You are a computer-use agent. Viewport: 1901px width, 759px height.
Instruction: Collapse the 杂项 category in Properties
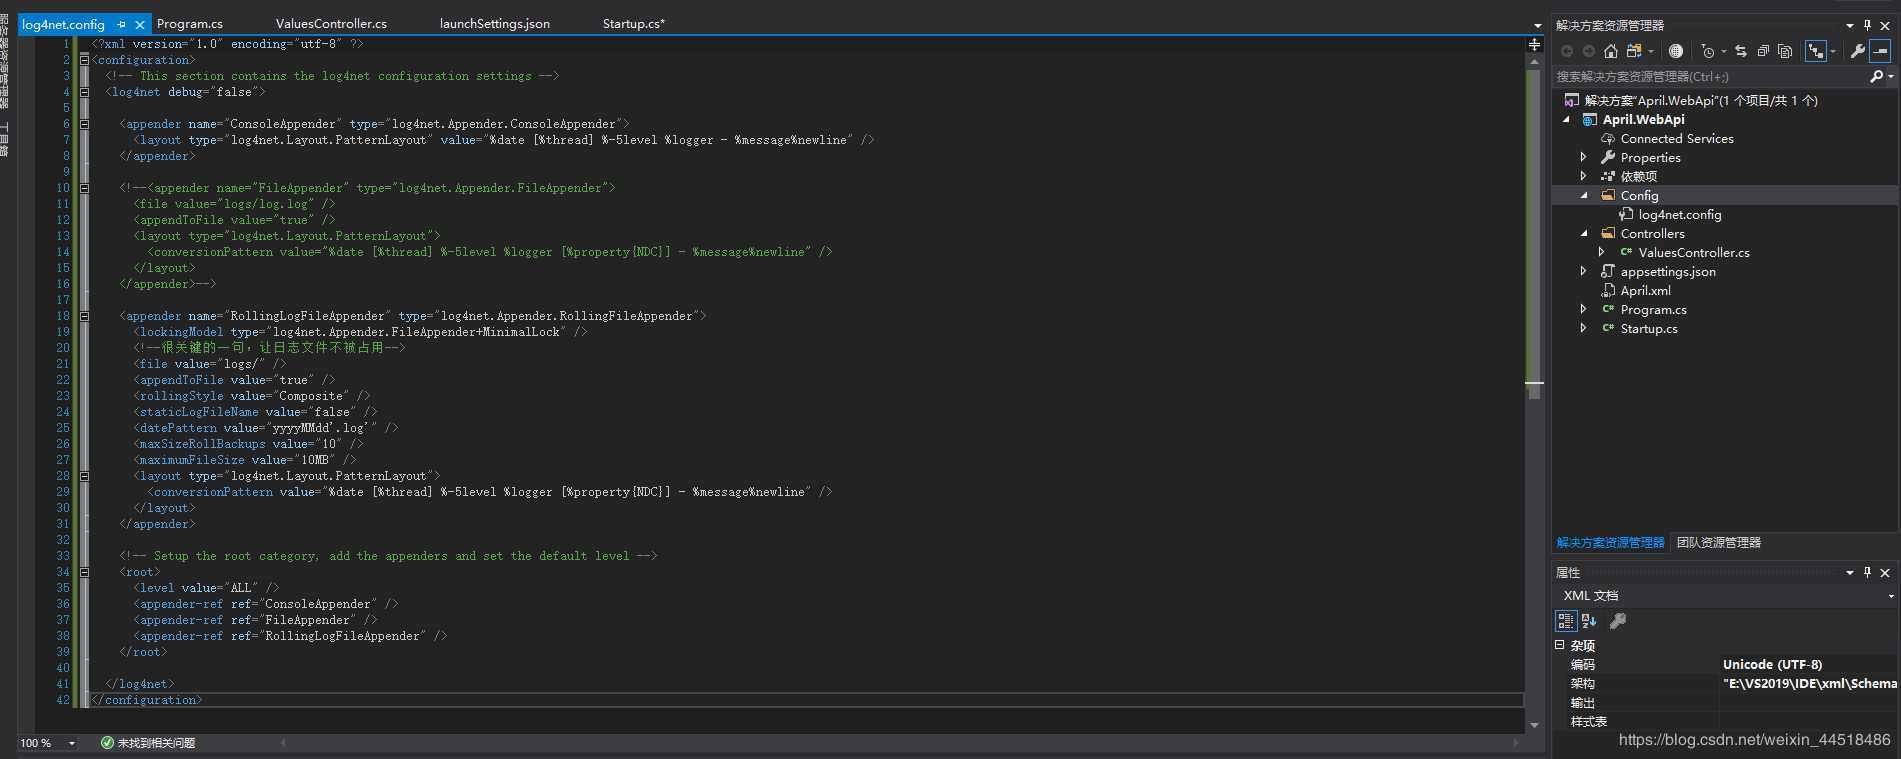coord(1560,646)
